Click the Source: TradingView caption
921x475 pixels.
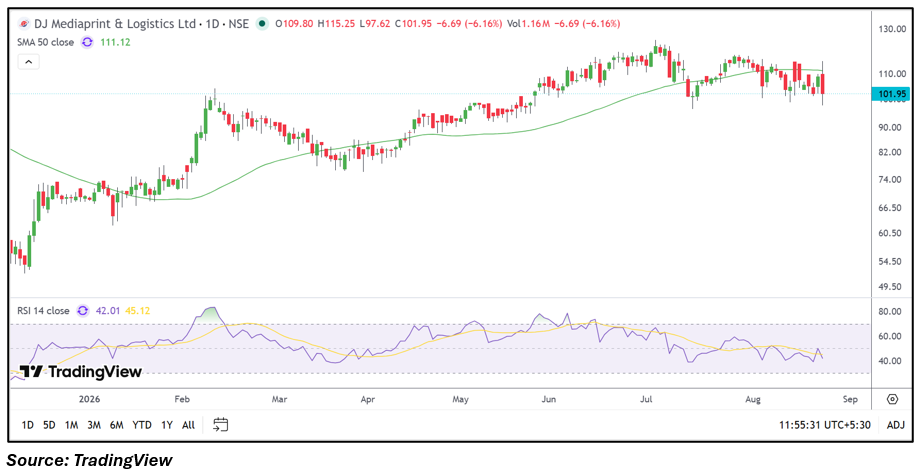point(89,460)
